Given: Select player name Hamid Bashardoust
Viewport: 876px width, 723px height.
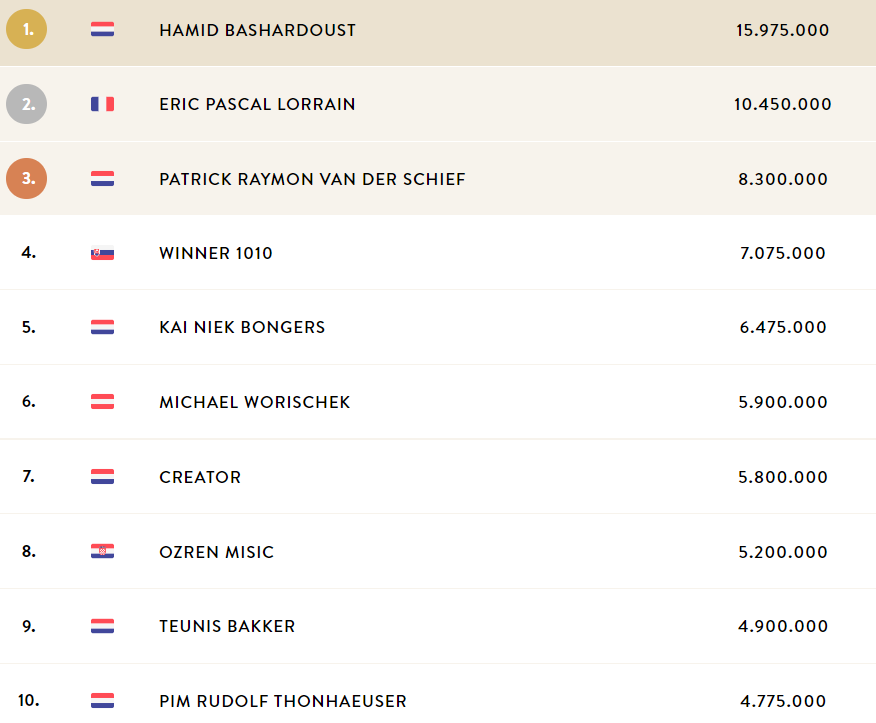Looking at the screenshot, I should [x=257, y=30].
